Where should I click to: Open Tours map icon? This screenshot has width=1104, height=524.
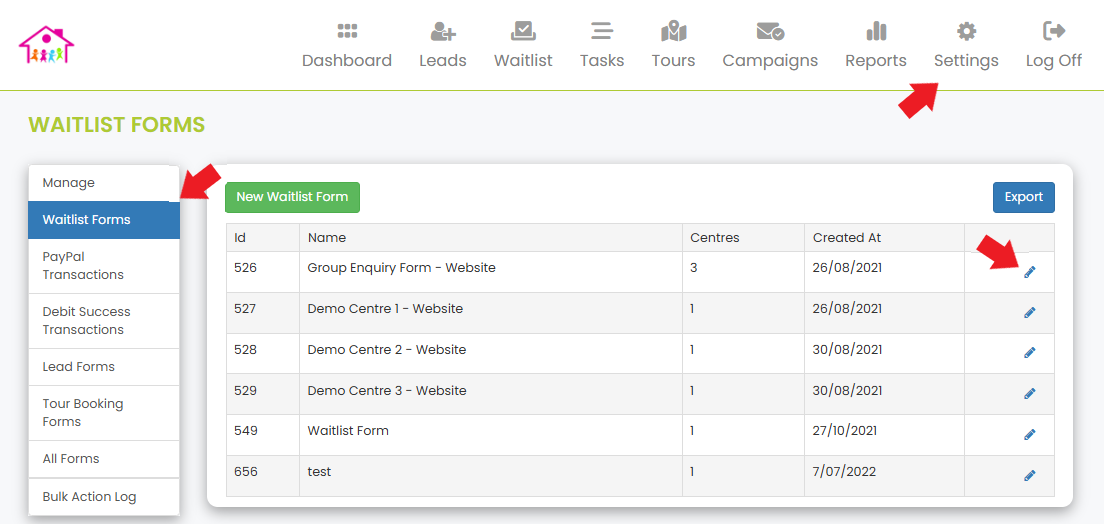pyautogui.click(x=674, y=31)
